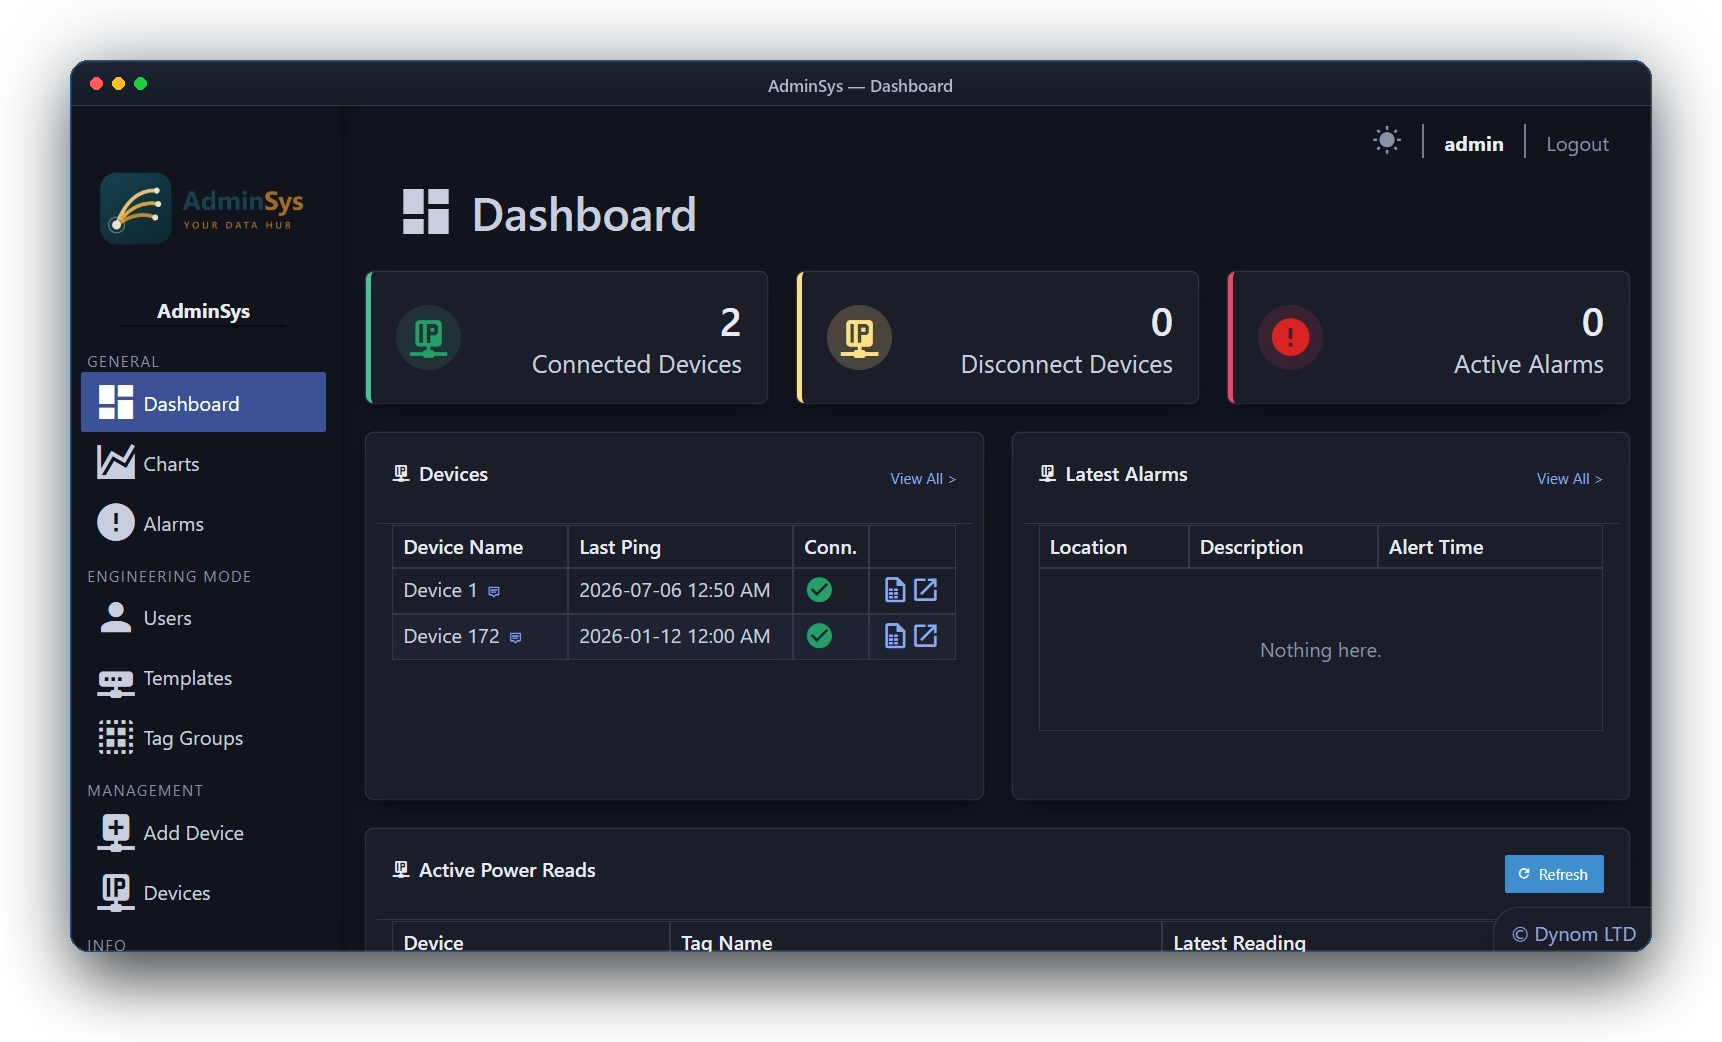Click the Devices panel header icon
The height and width of the screenshot is (1042, 1722).
[401, 473]
